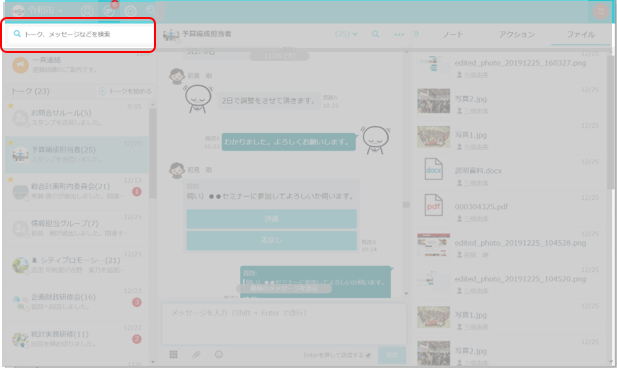Open the 情報担当グループ(7) talk
The height and width of the screenshot is (368, 617).
click(x=77, y=228)
